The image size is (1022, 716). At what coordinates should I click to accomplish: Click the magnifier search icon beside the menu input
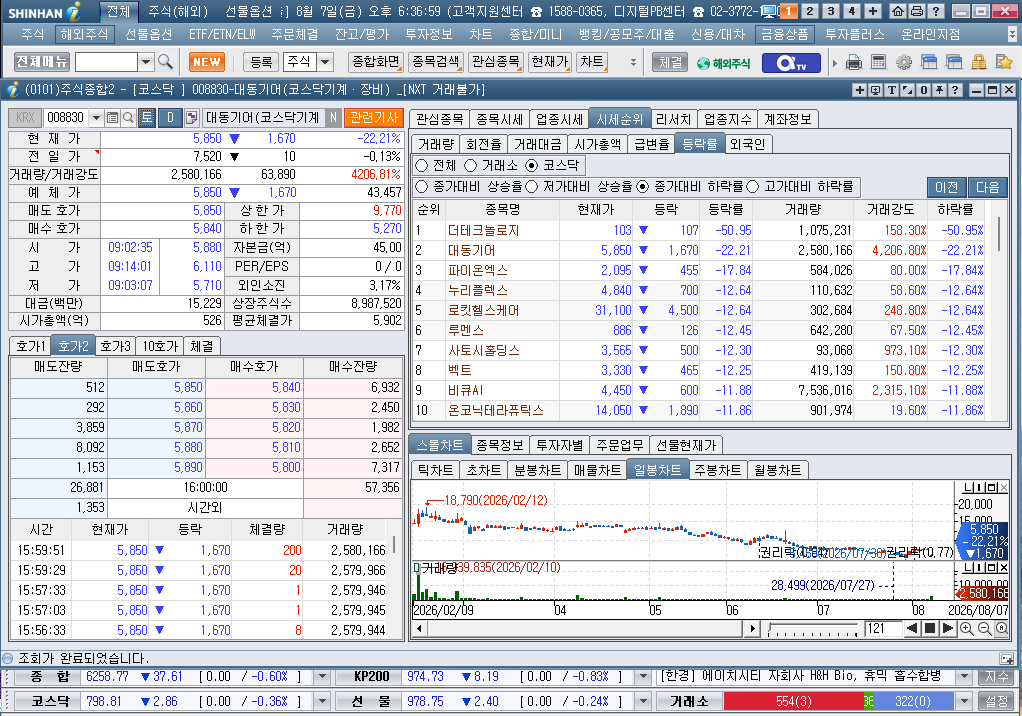click(166, 62)
